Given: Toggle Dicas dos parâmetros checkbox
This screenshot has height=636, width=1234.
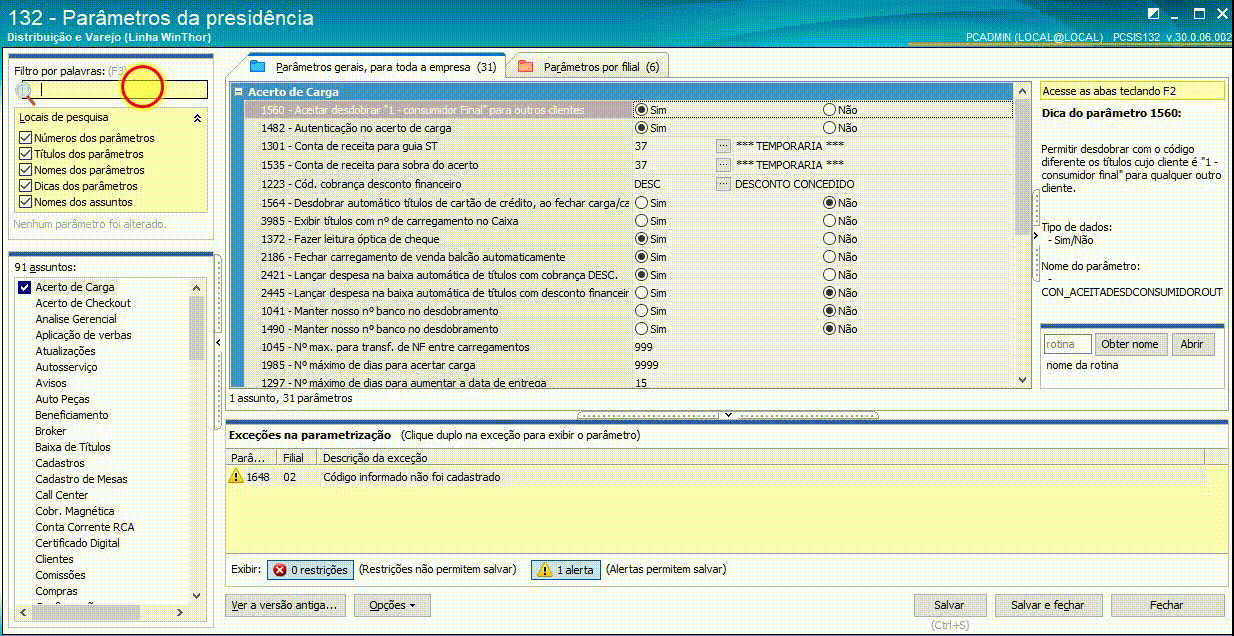Looking at the screenshot, I should click(26, 186).
